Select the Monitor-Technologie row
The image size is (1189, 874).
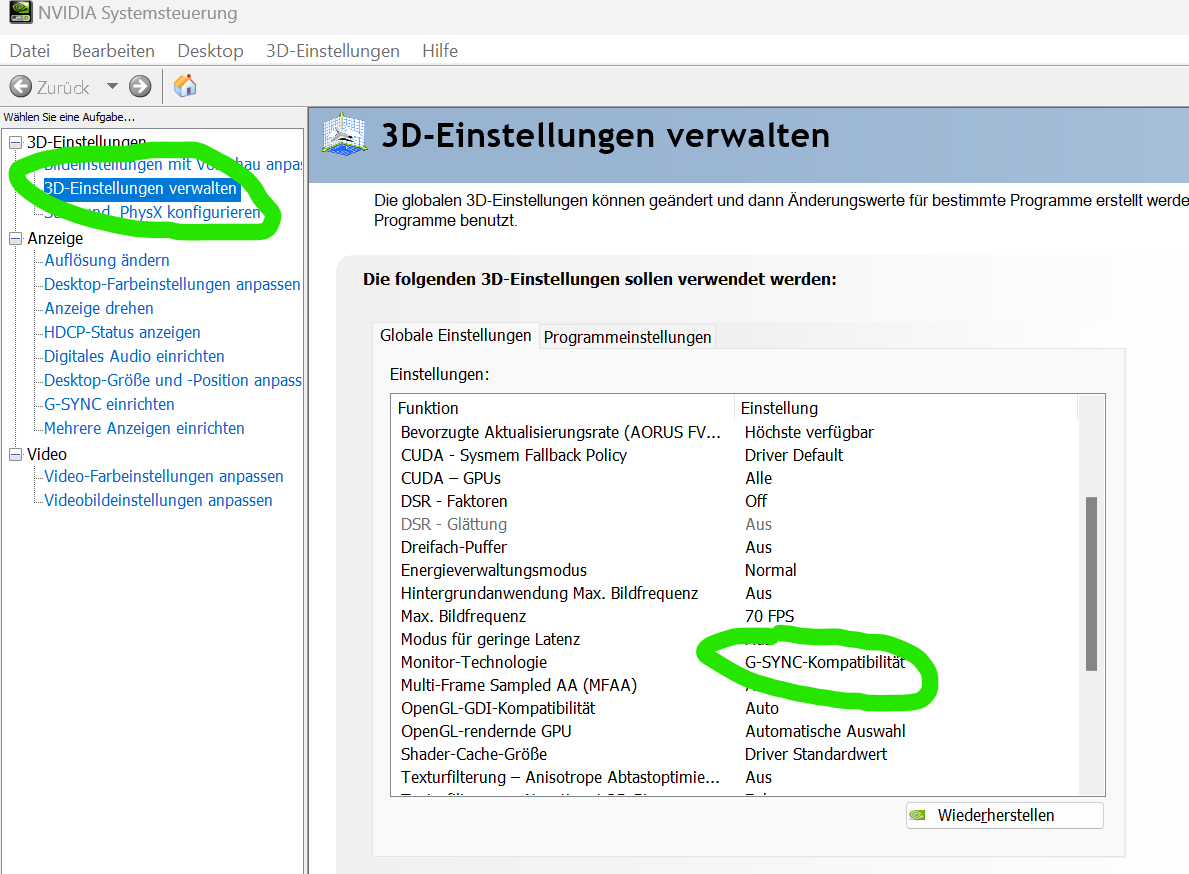pos(734,662)
